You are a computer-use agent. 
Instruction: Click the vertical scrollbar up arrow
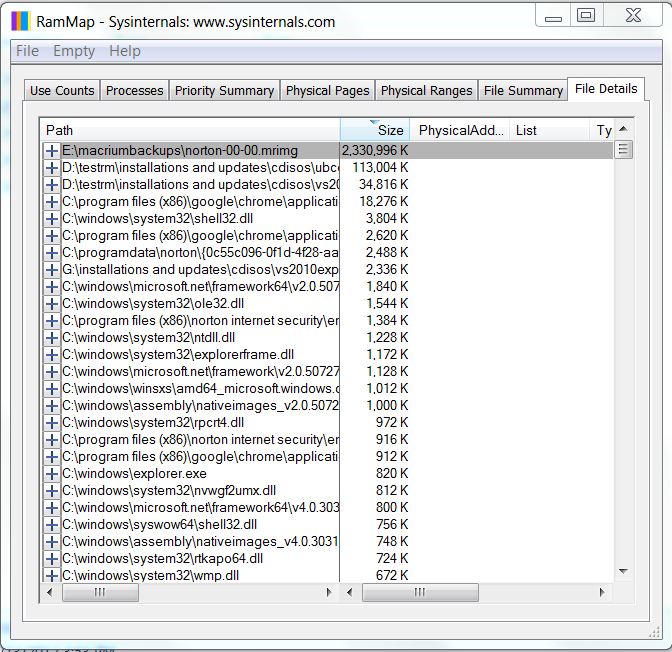click(624, 129)
